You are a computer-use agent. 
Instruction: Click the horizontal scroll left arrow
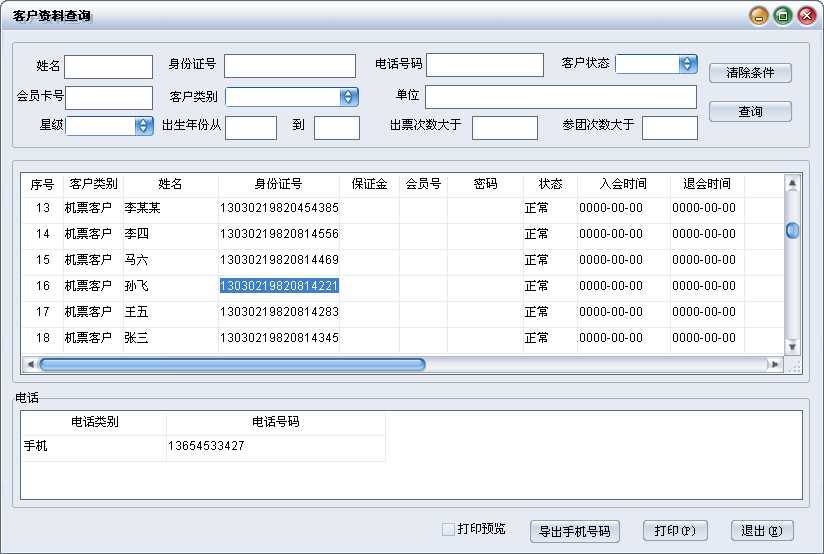pyautogui.click(x=30, y=364)
